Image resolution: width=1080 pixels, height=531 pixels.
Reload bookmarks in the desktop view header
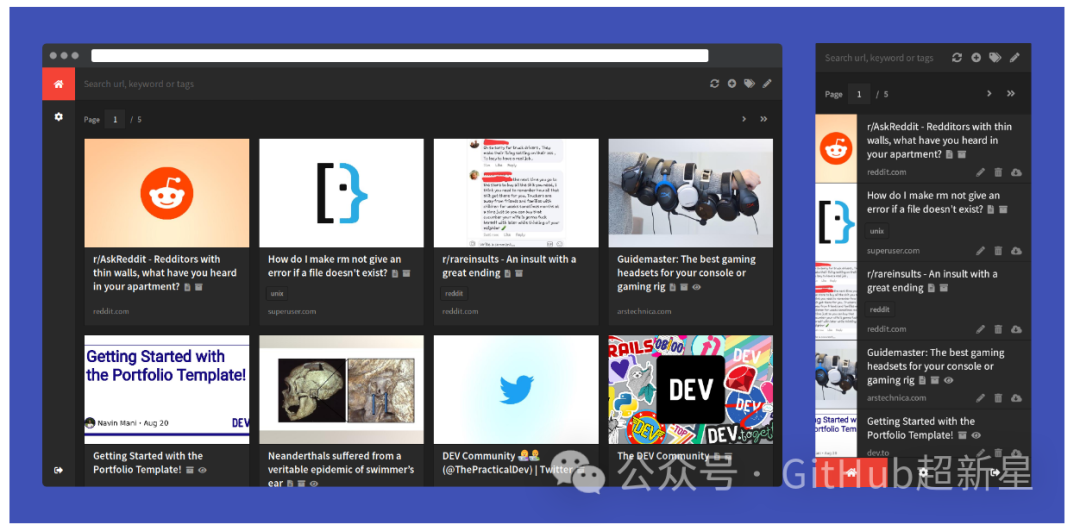pyautogui.click(x=714, y=84)
